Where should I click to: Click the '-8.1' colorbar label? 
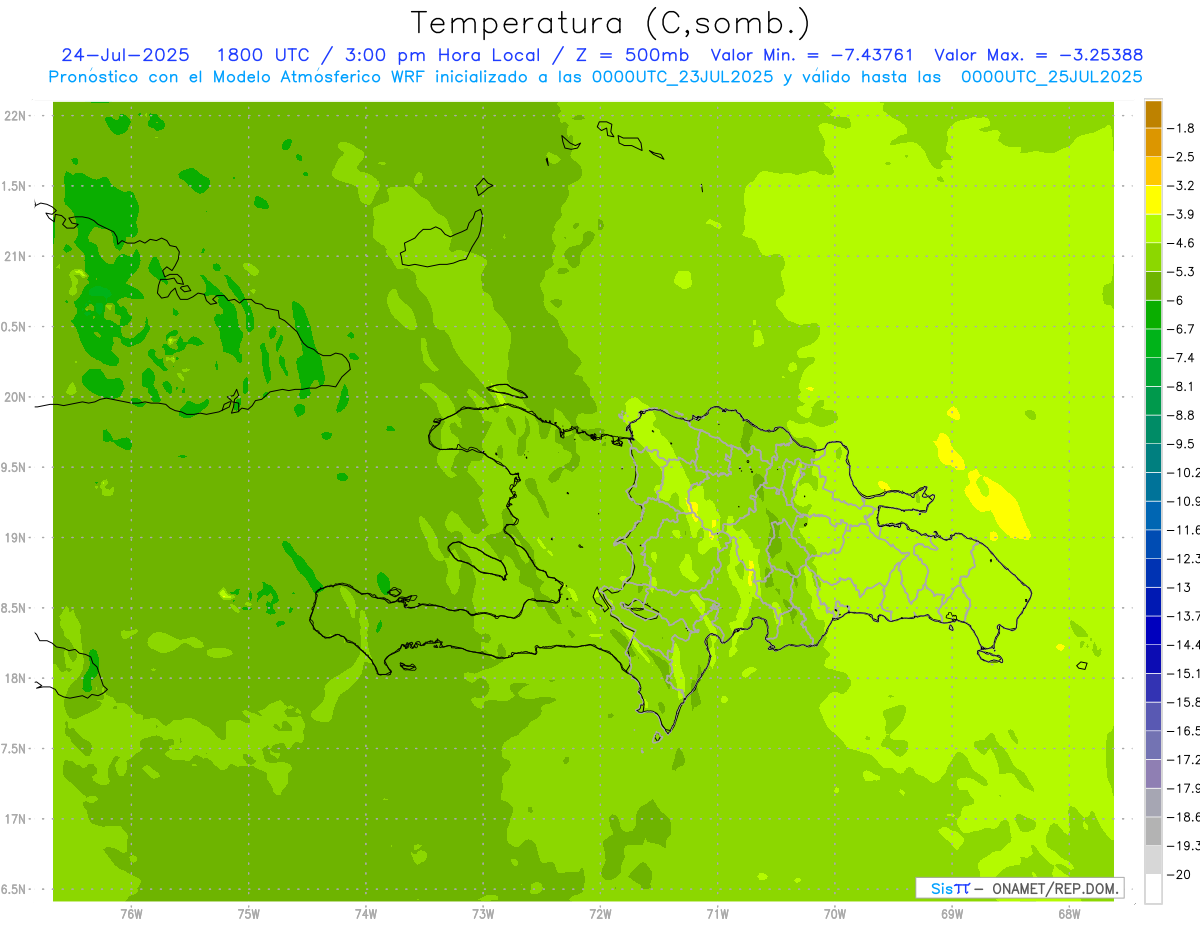[1182, 387]
